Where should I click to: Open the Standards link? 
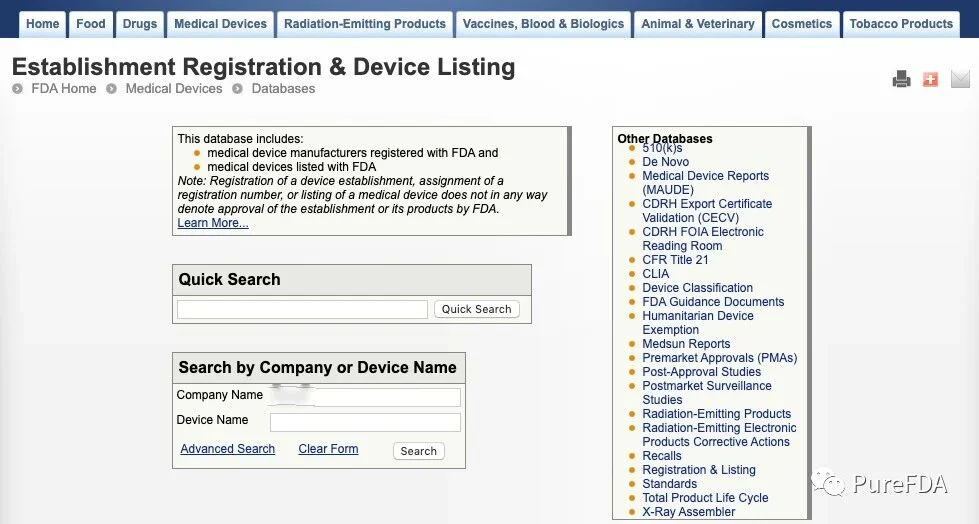click(x=669, y=484)
